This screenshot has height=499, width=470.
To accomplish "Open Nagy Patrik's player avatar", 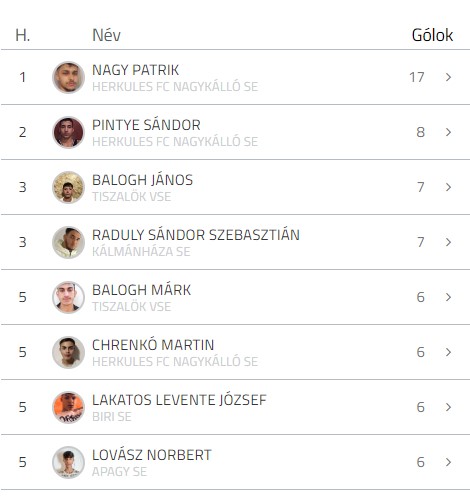I will click(68, 77).
